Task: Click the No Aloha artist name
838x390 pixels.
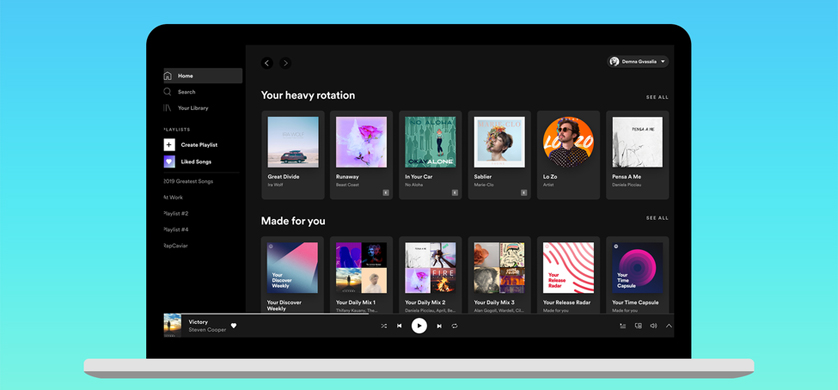Action: 414,185
